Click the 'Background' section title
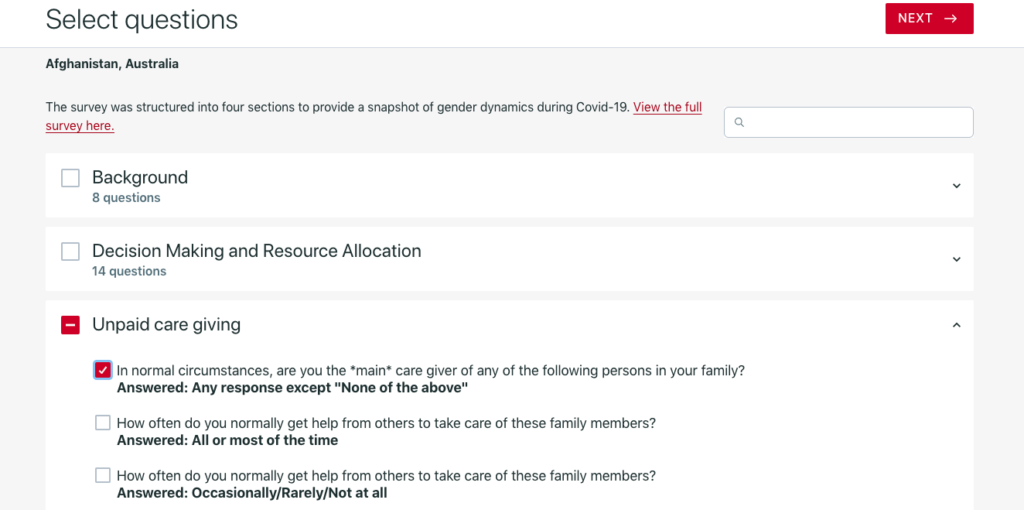The image size is (1024, 510). 140,177
